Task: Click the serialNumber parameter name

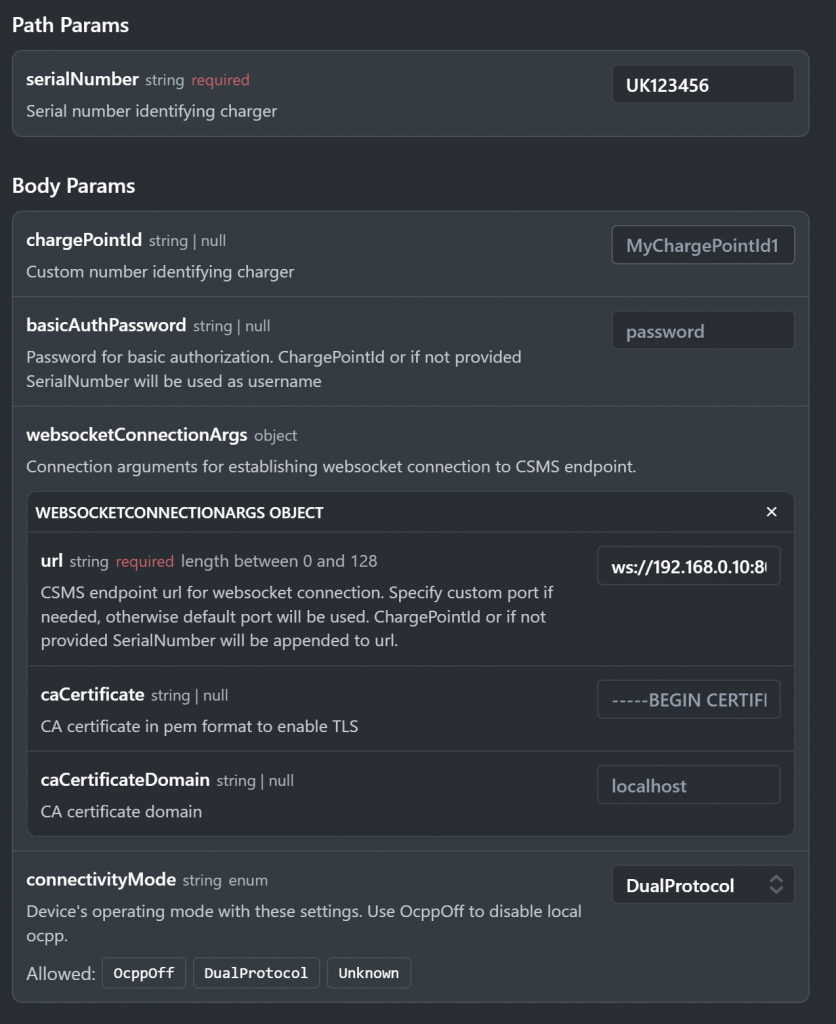Action: pyautogui.click(x=82, y=79)
